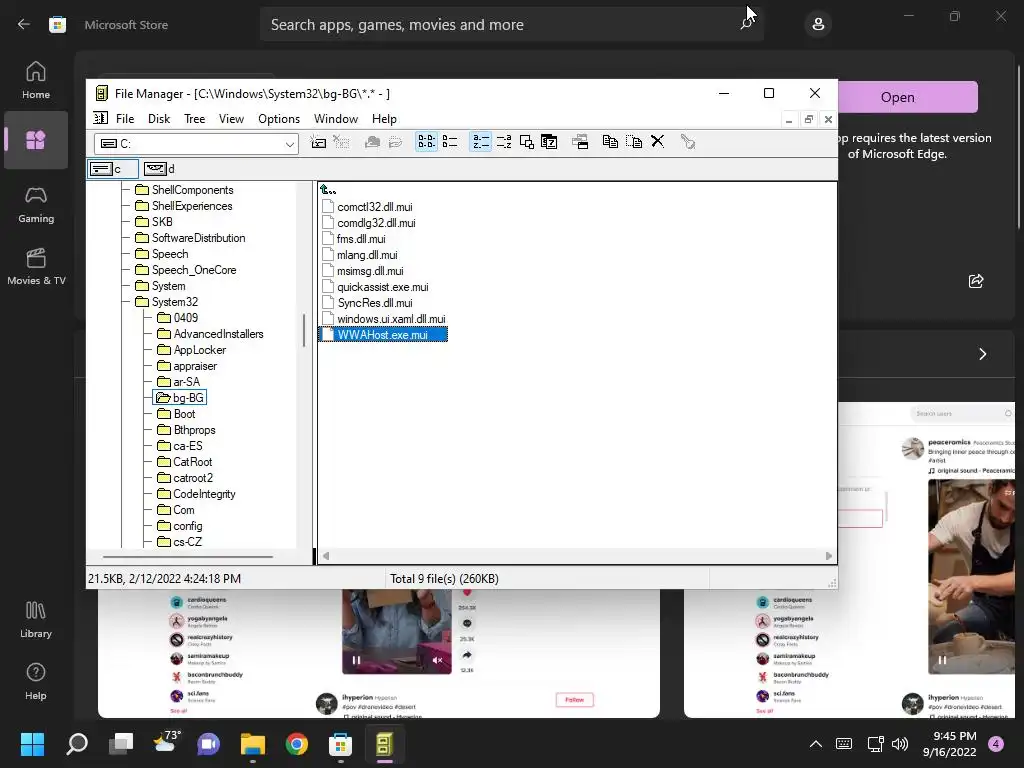The image size is (1024, 768).
Task: Open the File menu
Action: pyautogui.click(x=125, y=119)
